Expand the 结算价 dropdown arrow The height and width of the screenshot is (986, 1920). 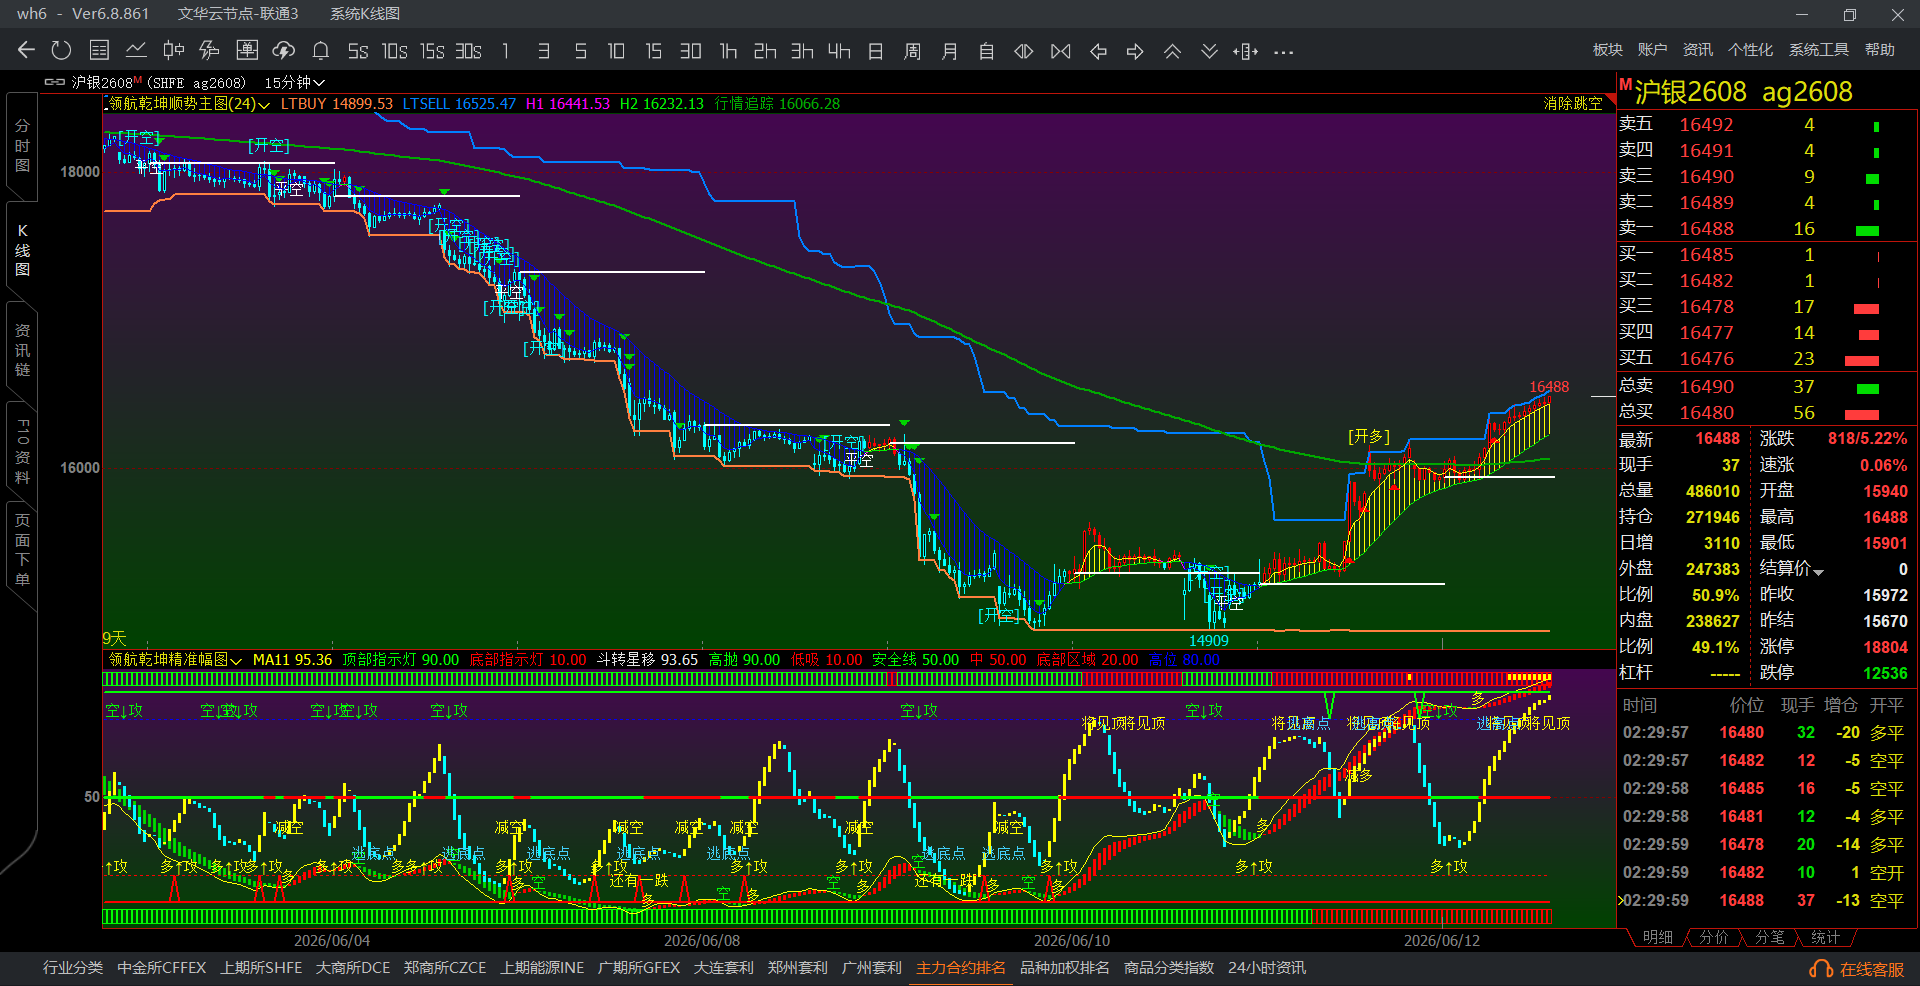click(x=1818, y=571)
